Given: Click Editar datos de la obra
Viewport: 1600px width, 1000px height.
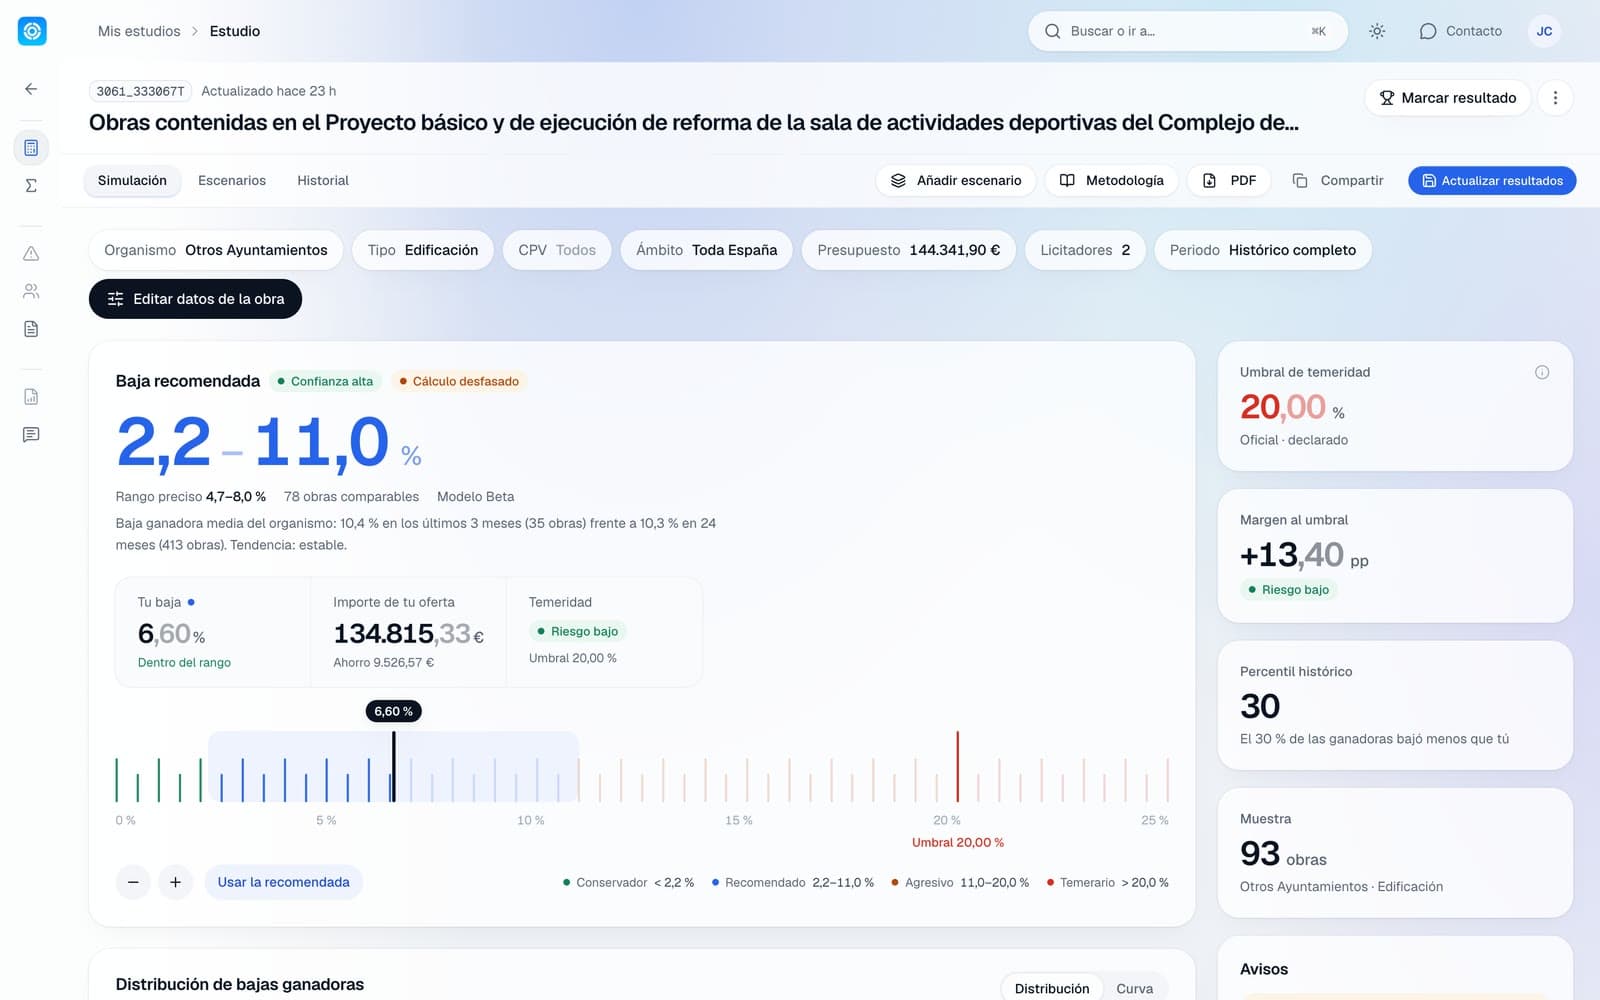Looking at the screenshot, I should [195, 299].
